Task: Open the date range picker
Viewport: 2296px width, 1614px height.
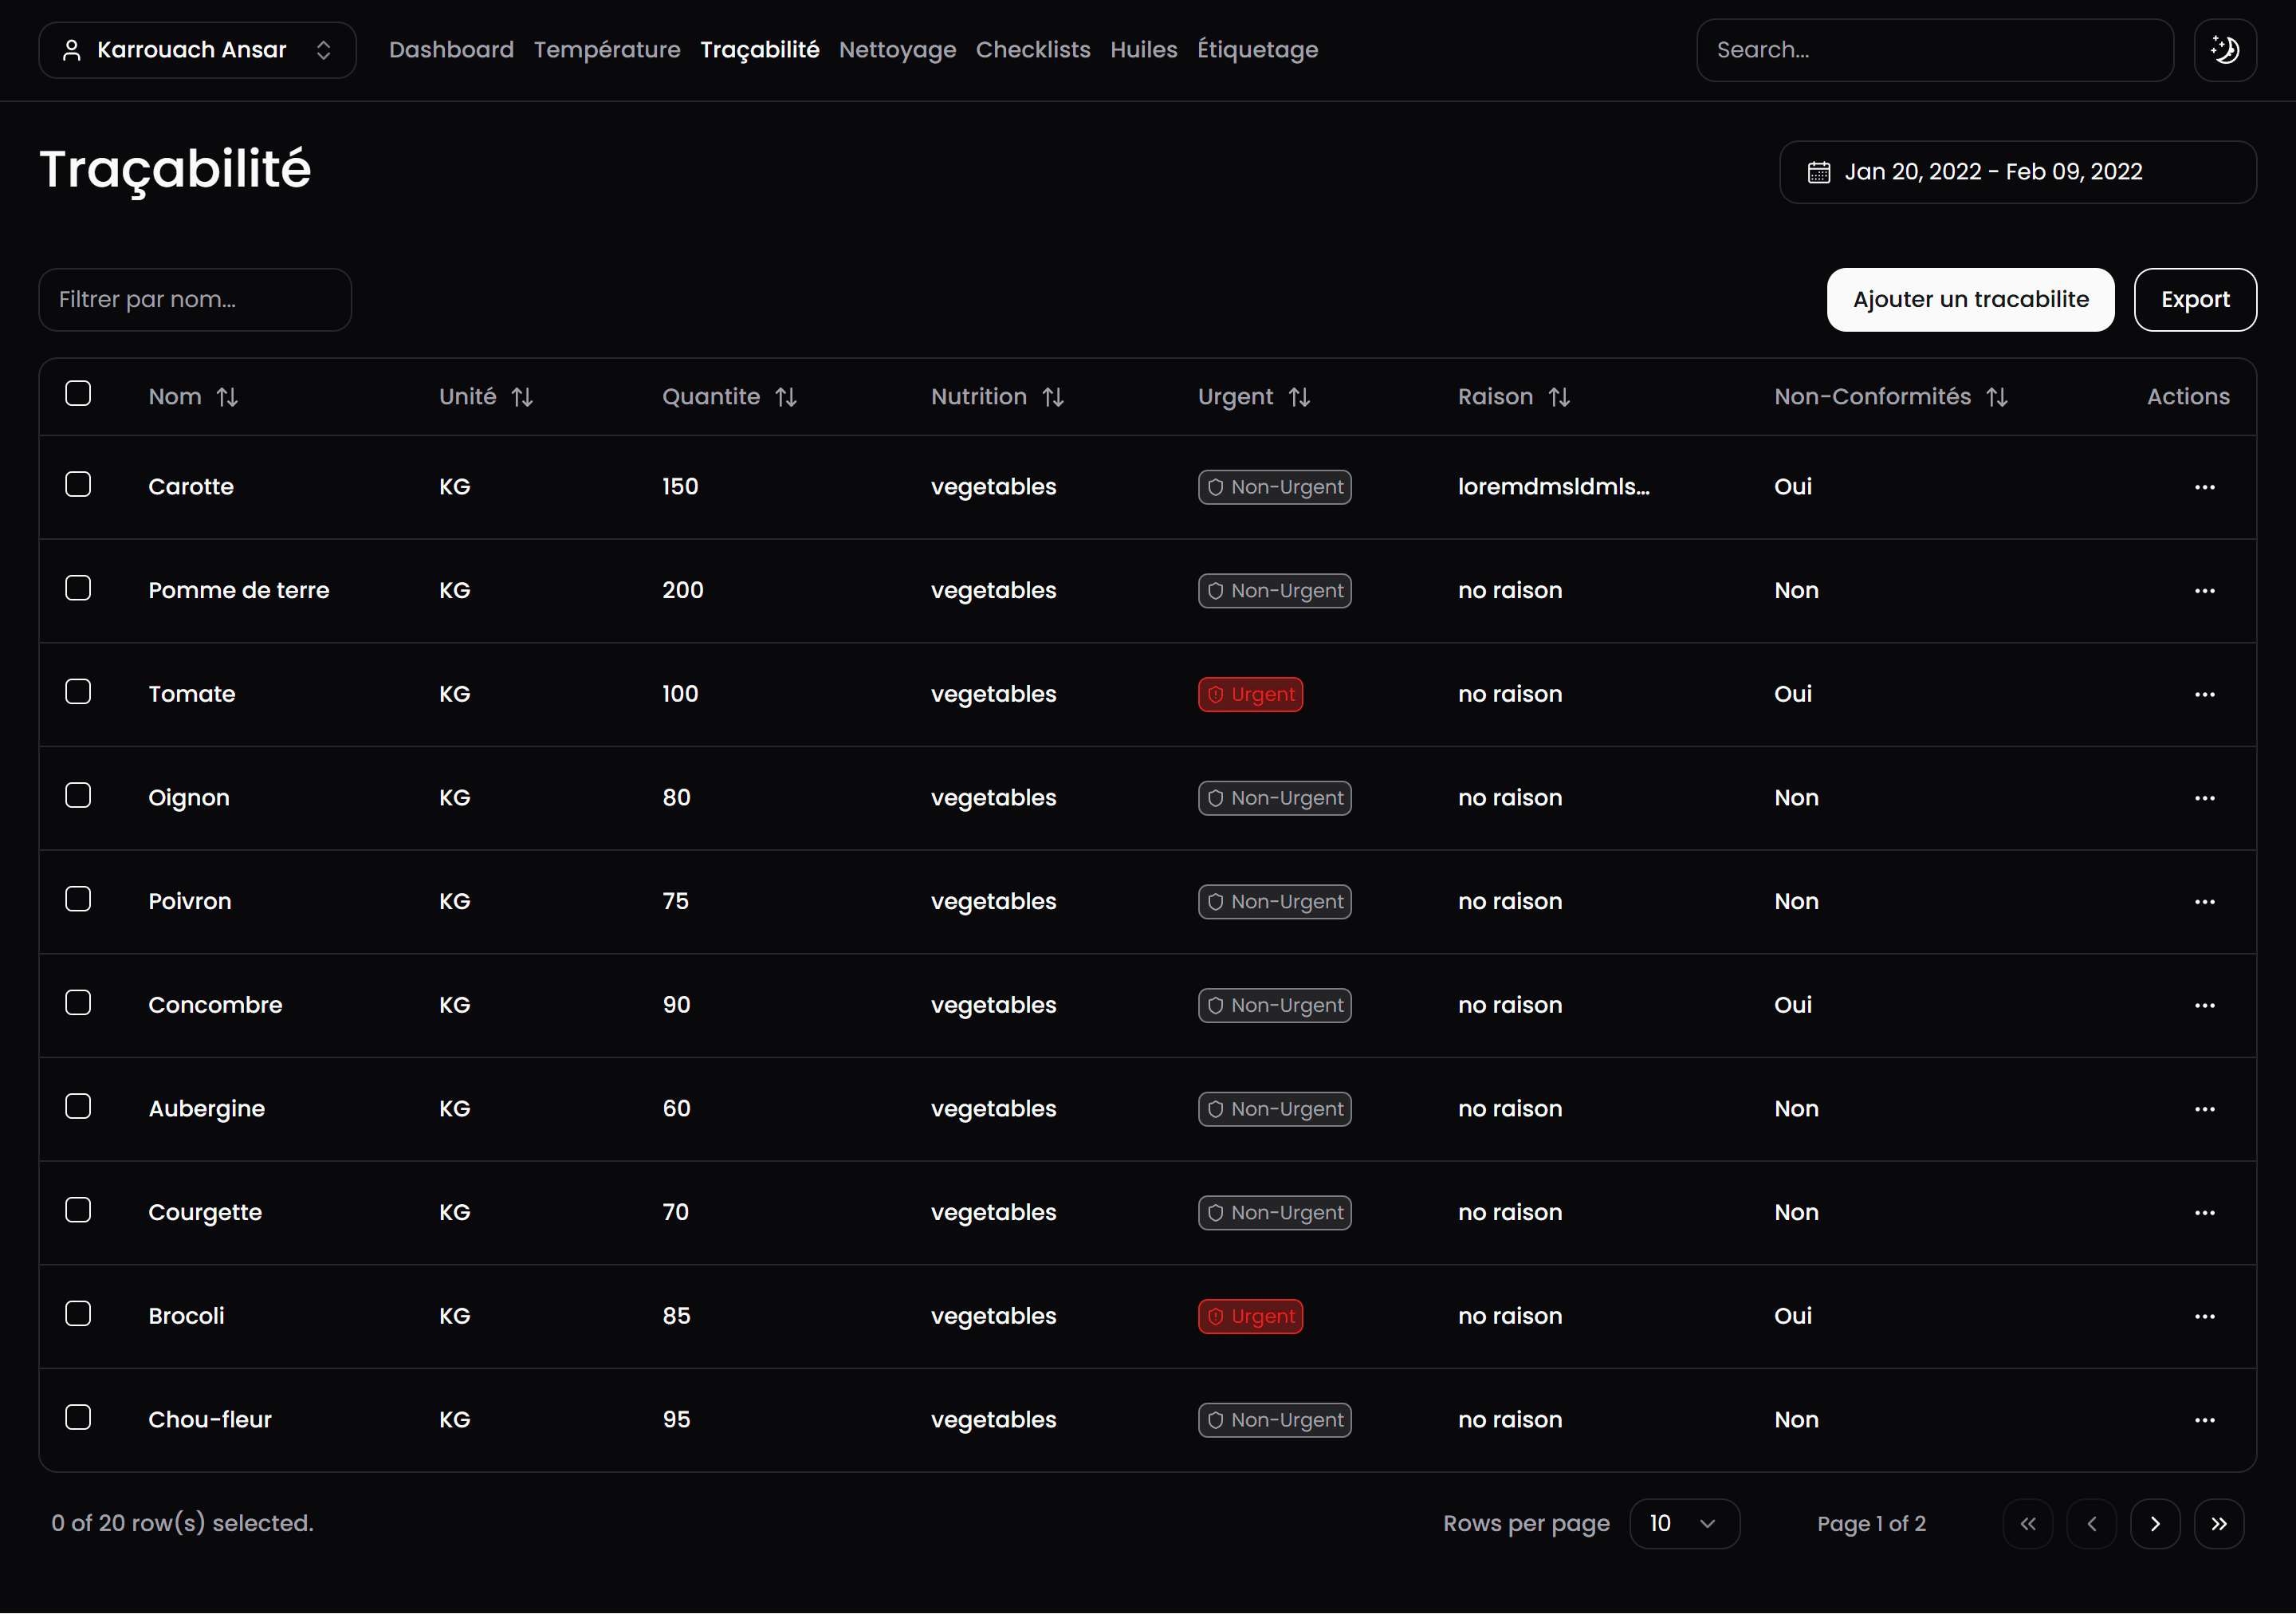Action: (x=2017, y=172)
